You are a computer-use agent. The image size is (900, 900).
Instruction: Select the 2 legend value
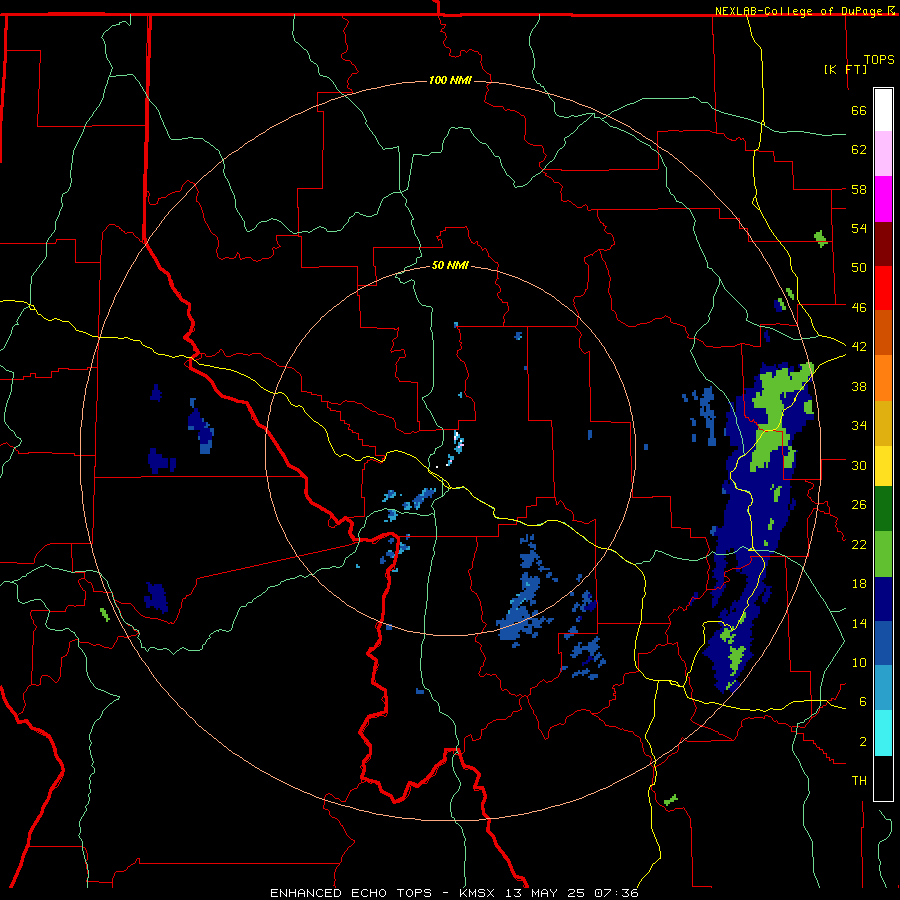[863, 741]
